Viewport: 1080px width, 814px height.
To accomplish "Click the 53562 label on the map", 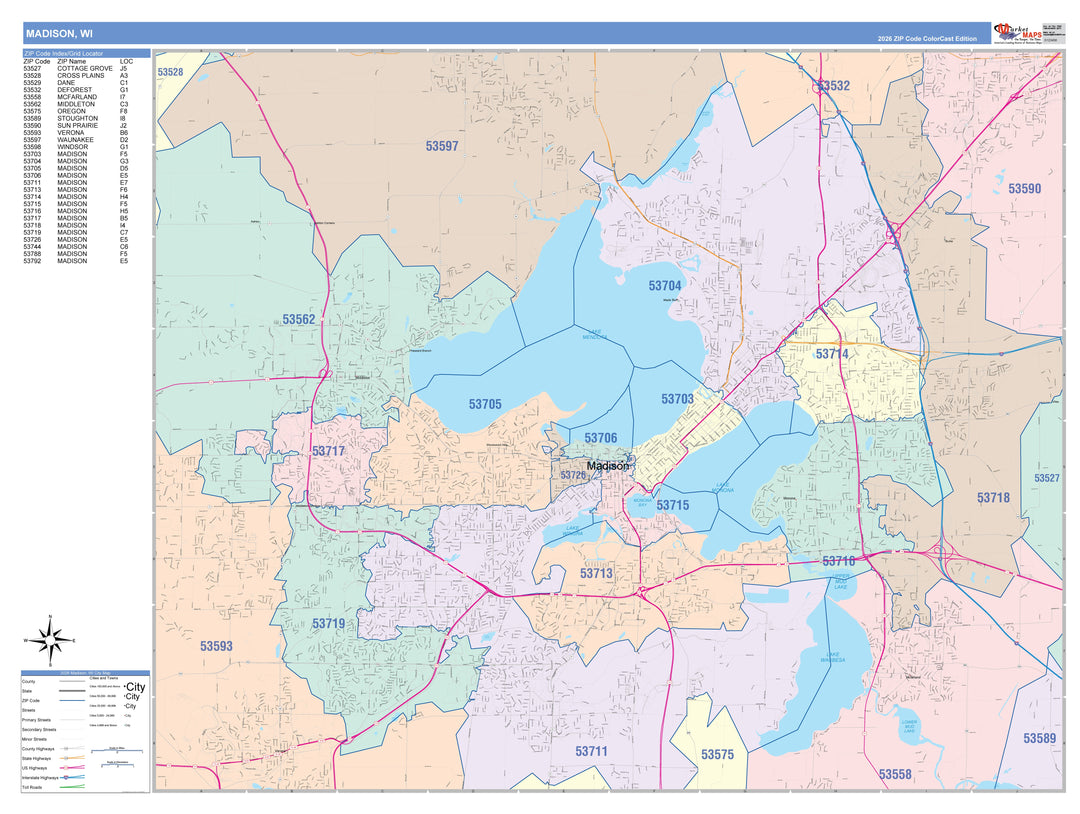I will click(x=298, y=320).
